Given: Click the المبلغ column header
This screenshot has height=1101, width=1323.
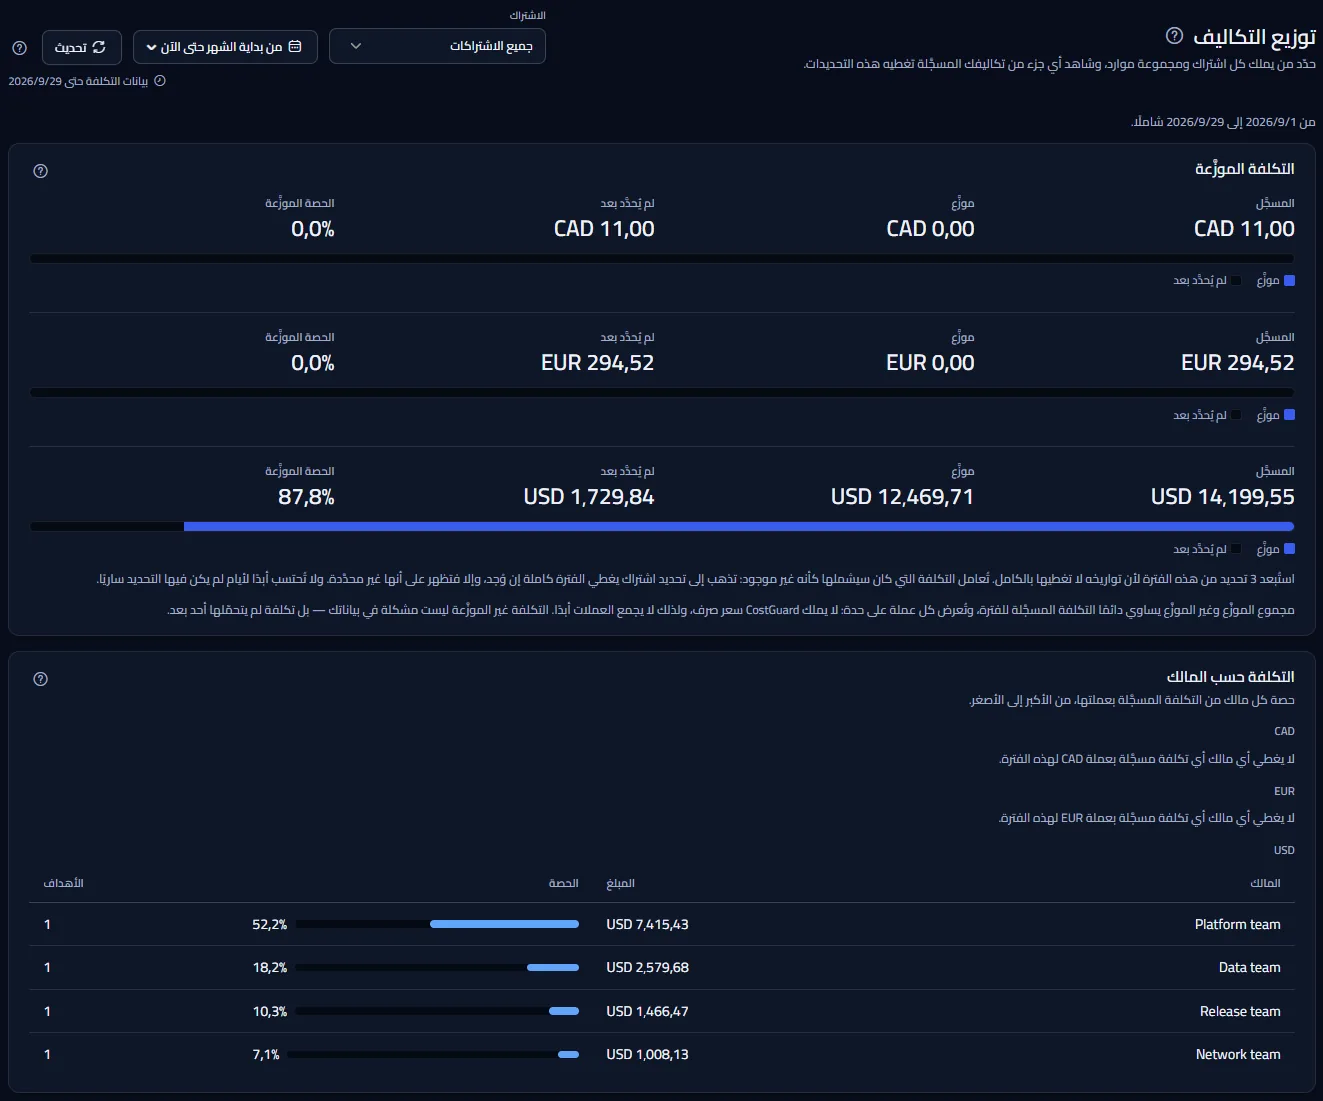Looking at the screenshot, I should (620, 883).
